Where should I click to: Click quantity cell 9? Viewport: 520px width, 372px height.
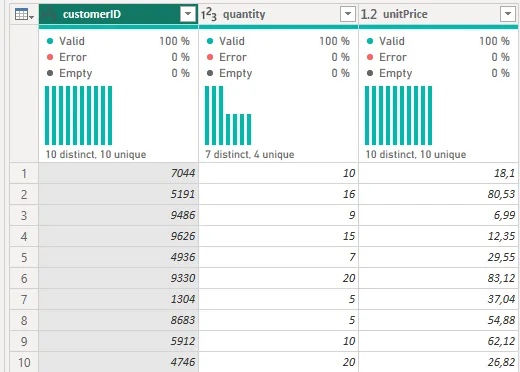[x=278, y=215]
